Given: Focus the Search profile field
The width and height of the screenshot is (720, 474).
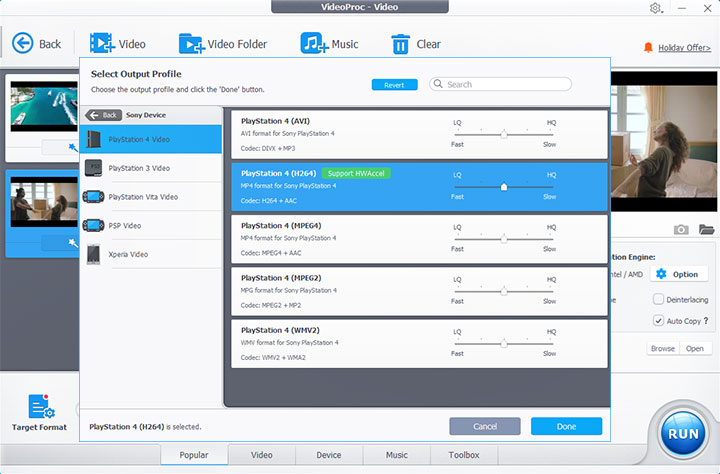Looking at the screenshot, I should [x=501, y=84].
